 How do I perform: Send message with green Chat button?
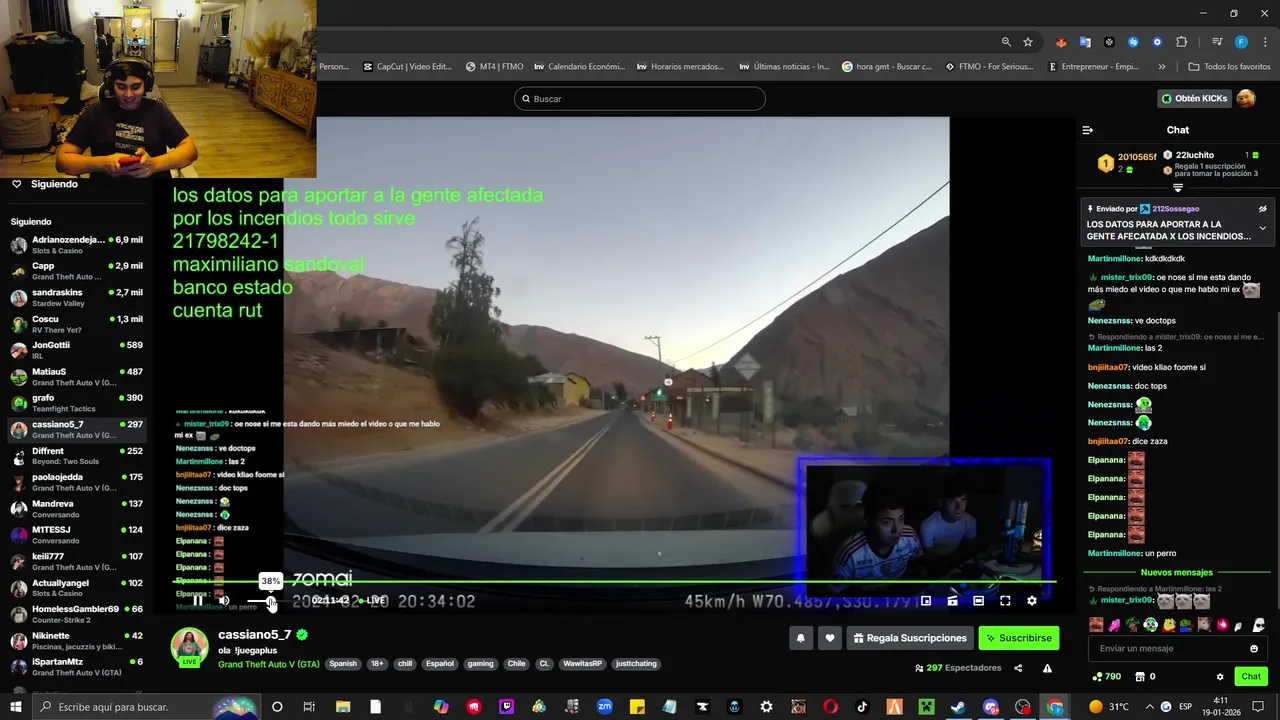click(x=1251, y=677)
